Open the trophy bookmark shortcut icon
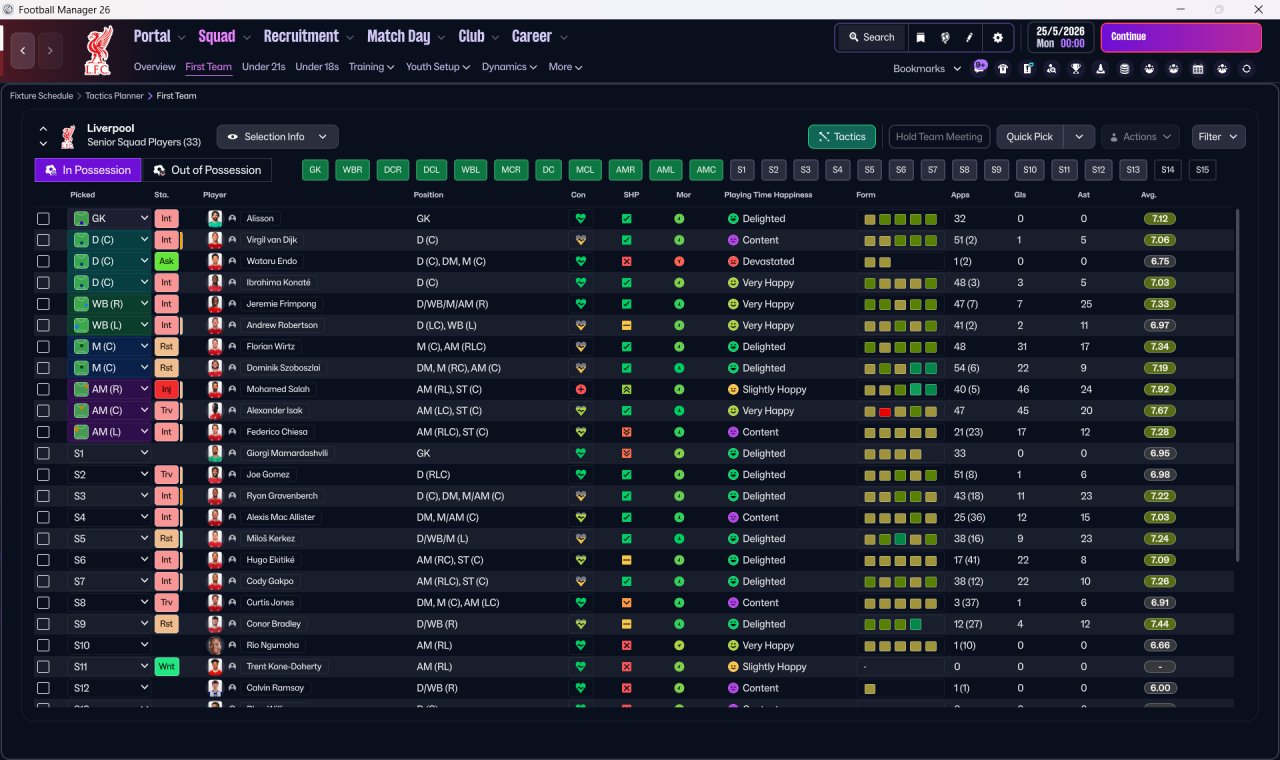The image size is (1280, 760). point(1076,69)
